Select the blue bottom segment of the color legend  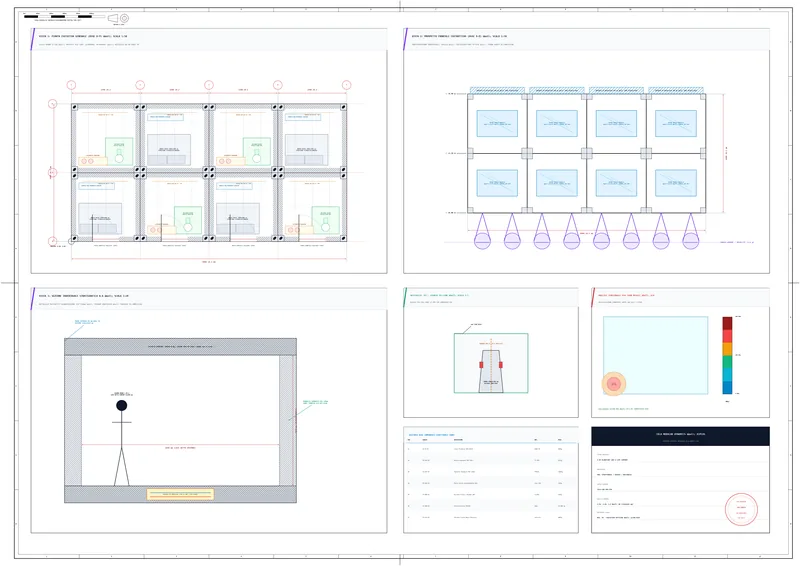pyautogui.click(x=727, y=387)
